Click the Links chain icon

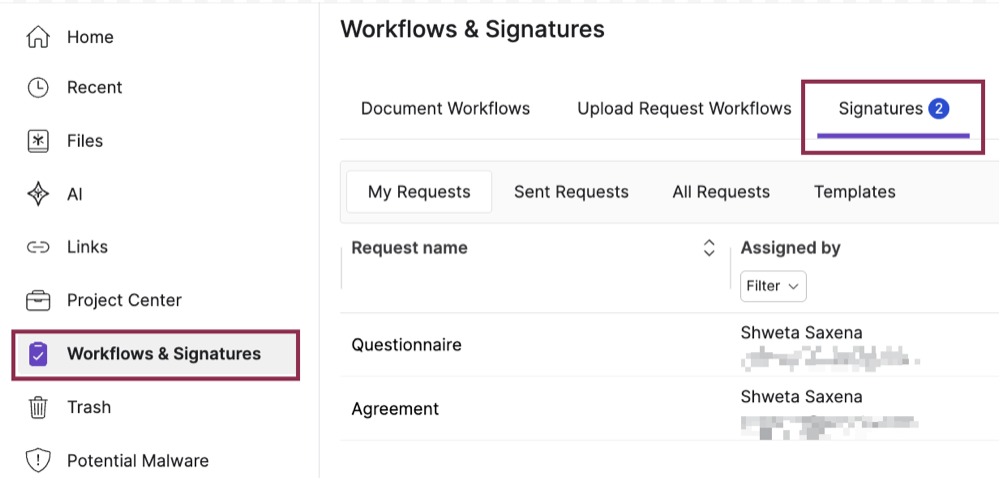point(38,247)
